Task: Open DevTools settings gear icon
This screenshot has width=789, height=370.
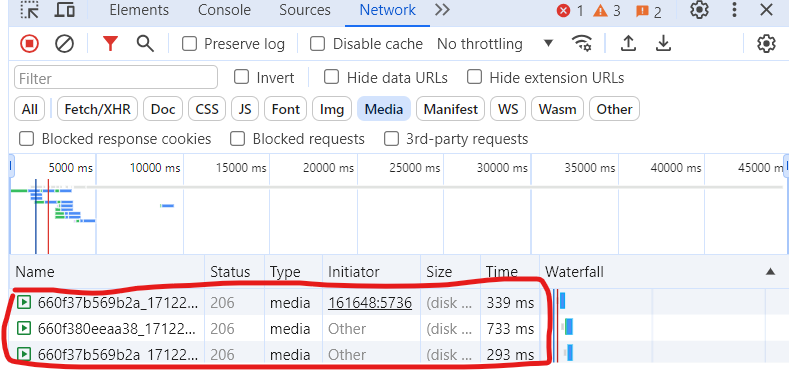Action: 699,10
